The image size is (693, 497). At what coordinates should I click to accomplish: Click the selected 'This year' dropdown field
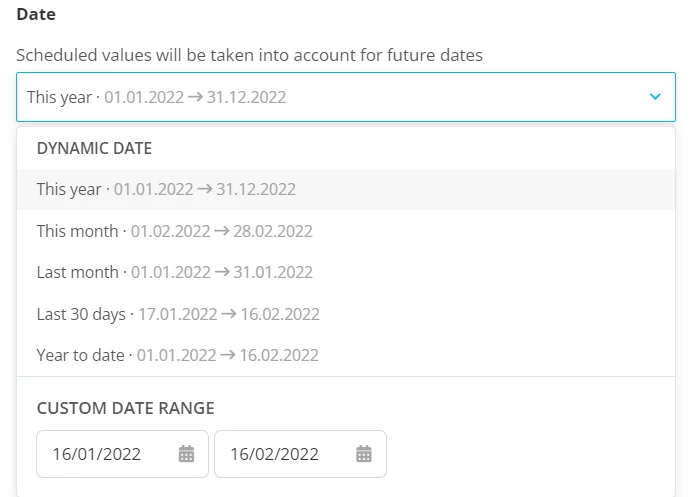346,97
